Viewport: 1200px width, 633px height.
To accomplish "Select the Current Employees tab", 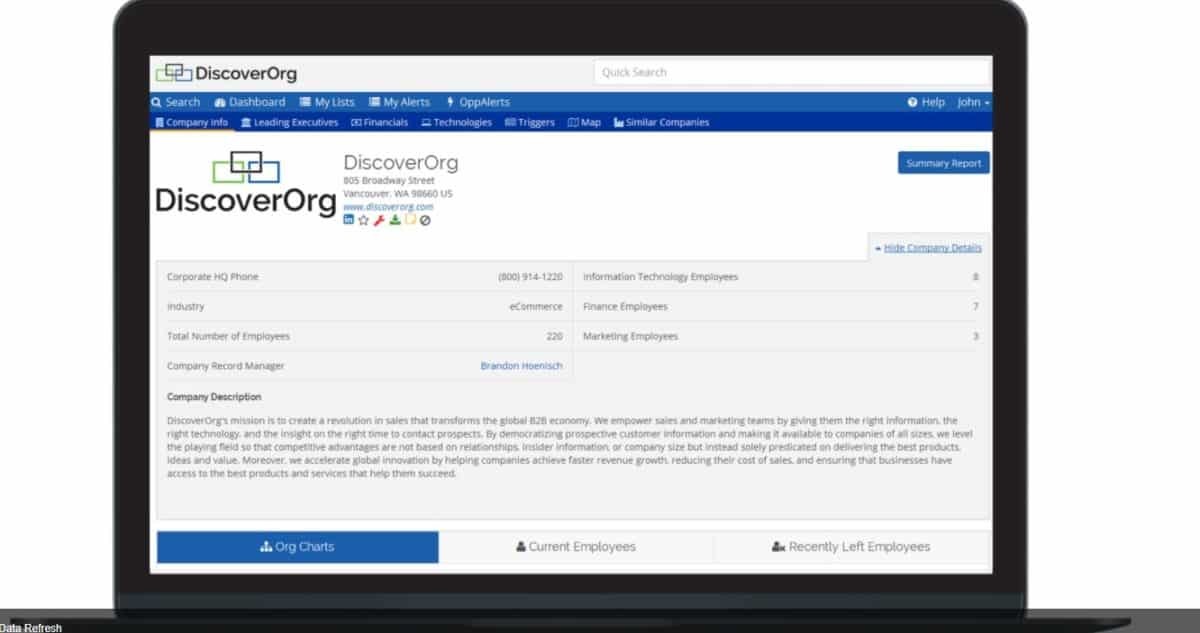I will (576, 547).
